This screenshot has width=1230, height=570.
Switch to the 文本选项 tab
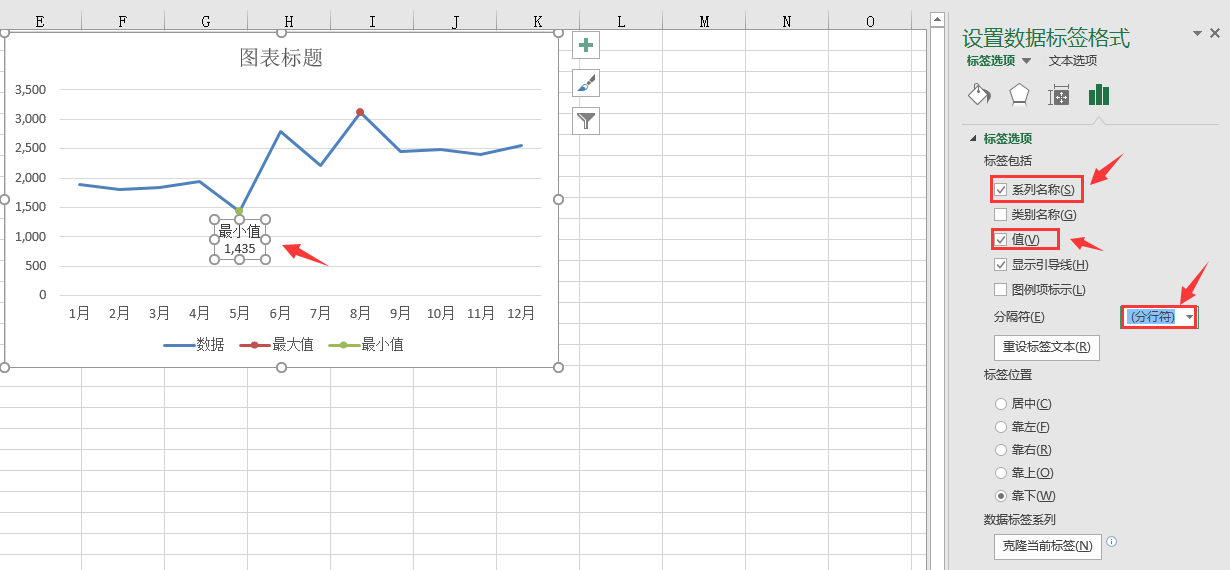pyautogui.click(x=1073, y=61)
